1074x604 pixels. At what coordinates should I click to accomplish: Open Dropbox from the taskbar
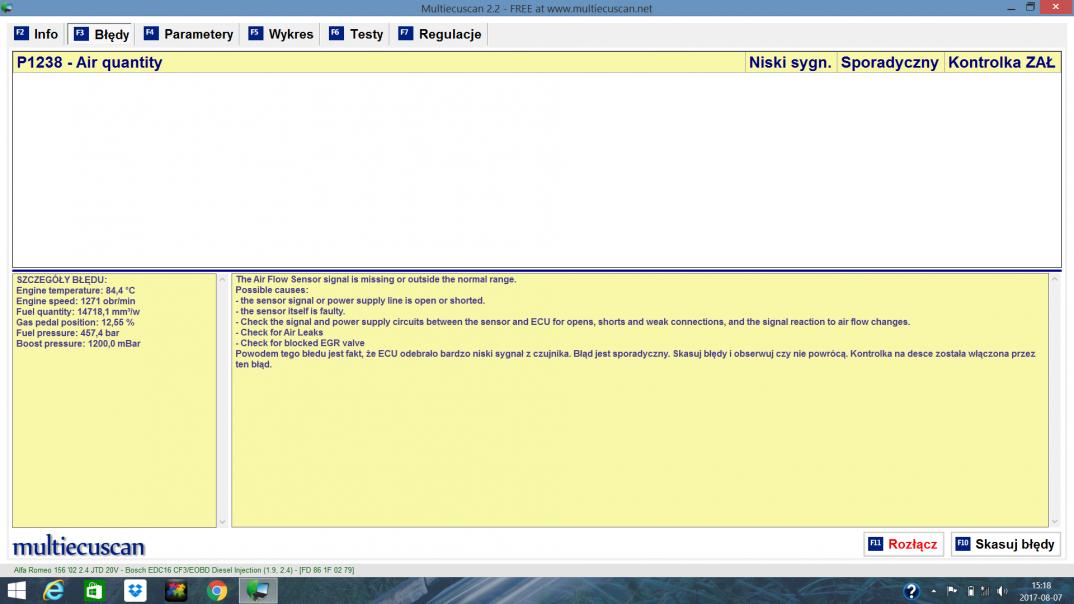[135, 590]
